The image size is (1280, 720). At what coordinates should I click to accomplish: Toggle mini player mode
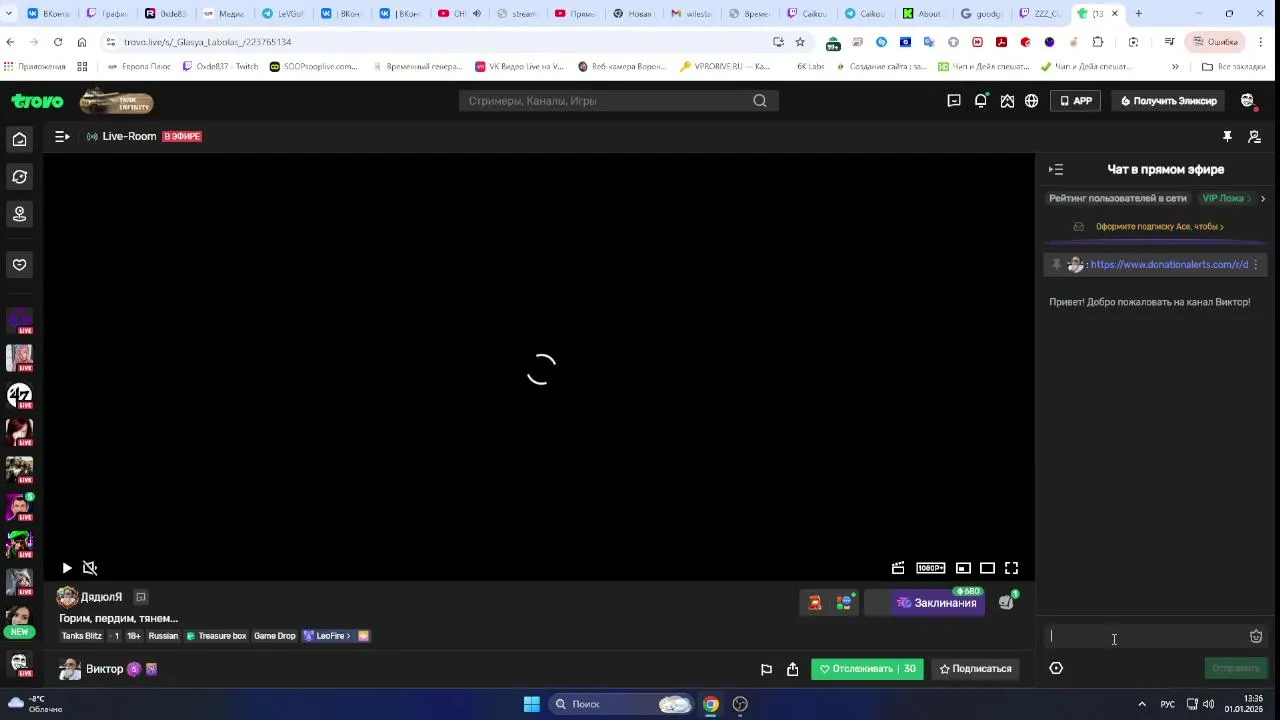pyautogui.click(x=963, y=568)
